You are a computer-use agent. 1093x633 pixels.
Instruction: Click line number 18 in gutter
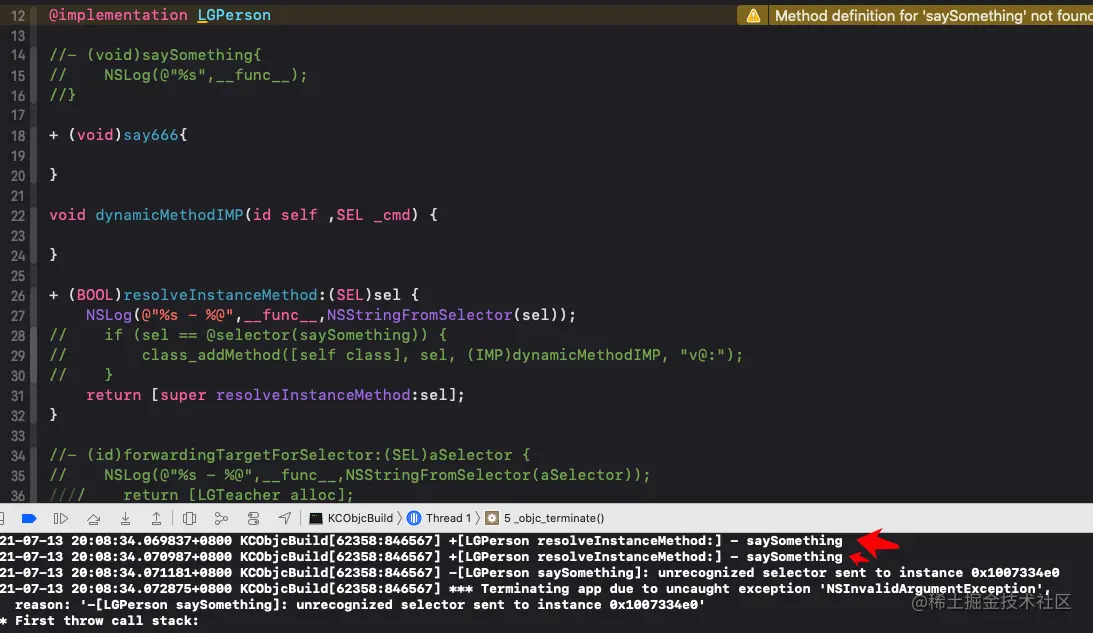tap(17, 135)
